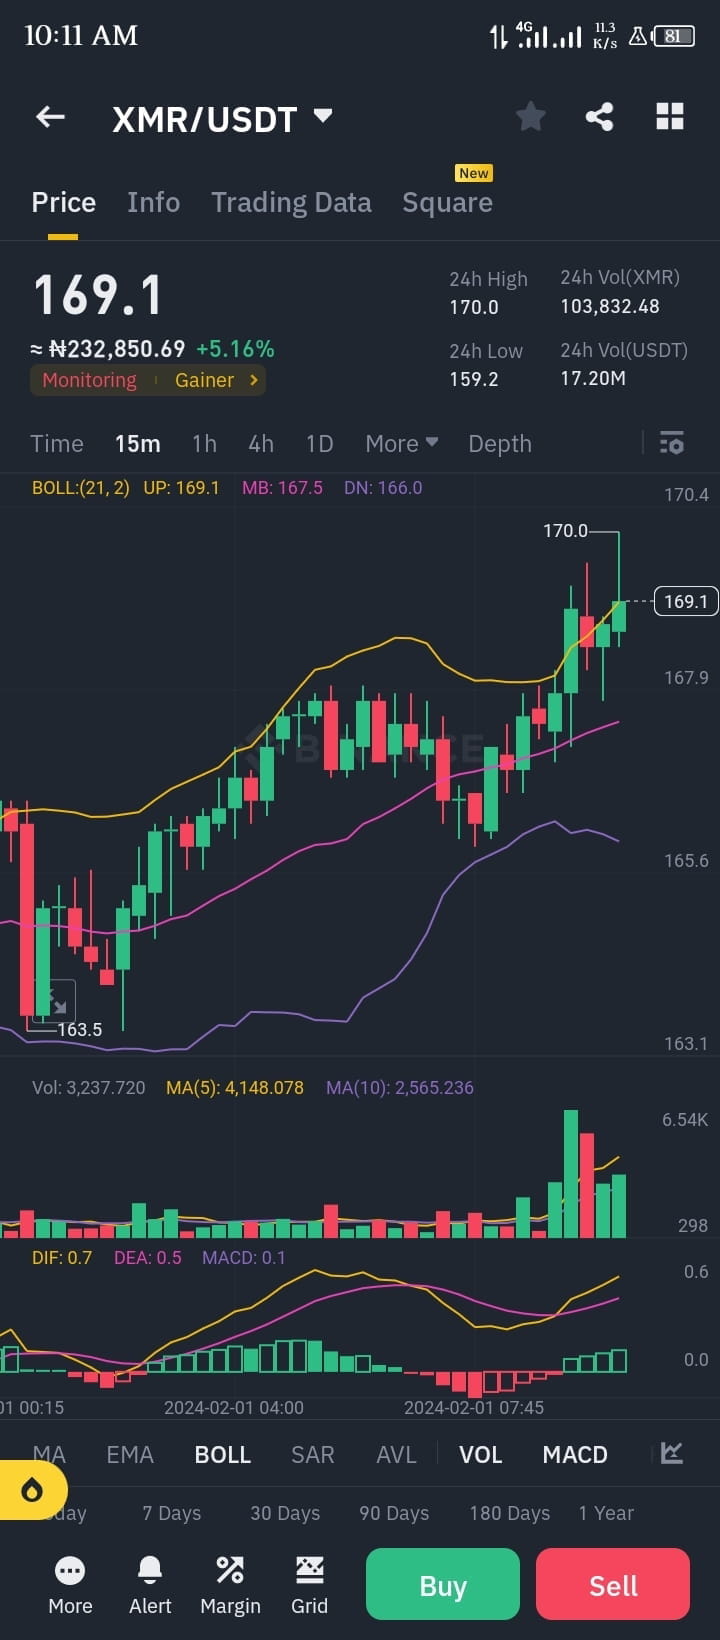Switch to the Trading Data tab
The height and width of the screenshot is (1640, 720).
click(291, 202)
